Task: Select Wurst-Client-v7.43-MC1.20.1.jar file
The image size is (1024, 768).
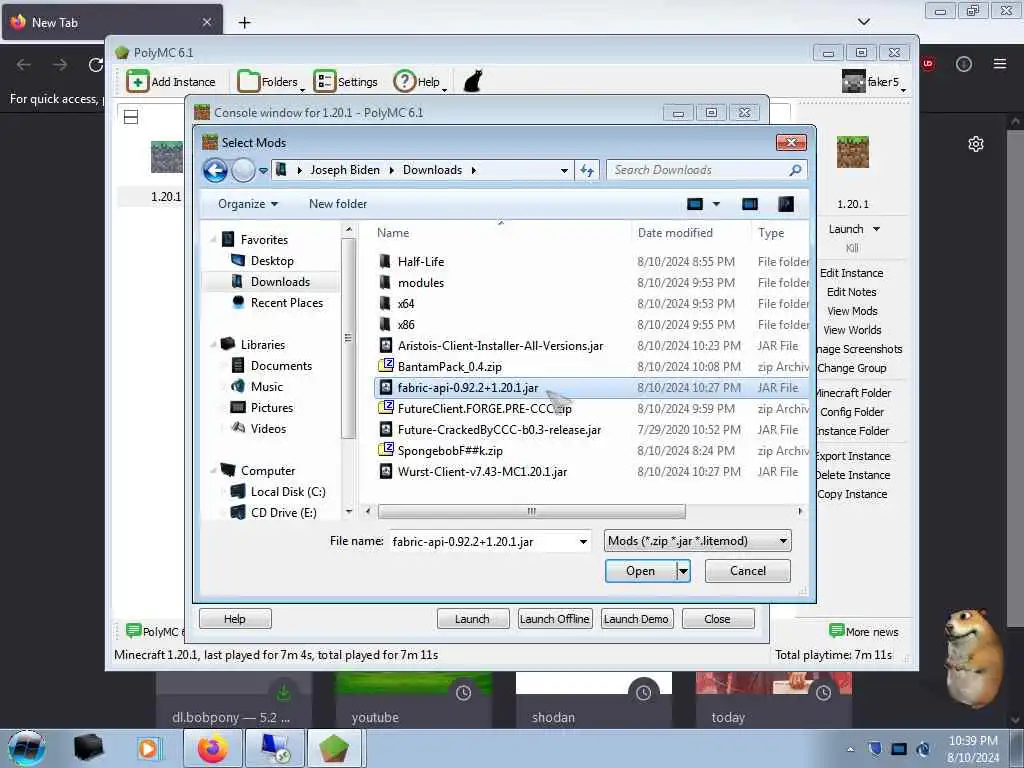Action: (x=482, y=472)
